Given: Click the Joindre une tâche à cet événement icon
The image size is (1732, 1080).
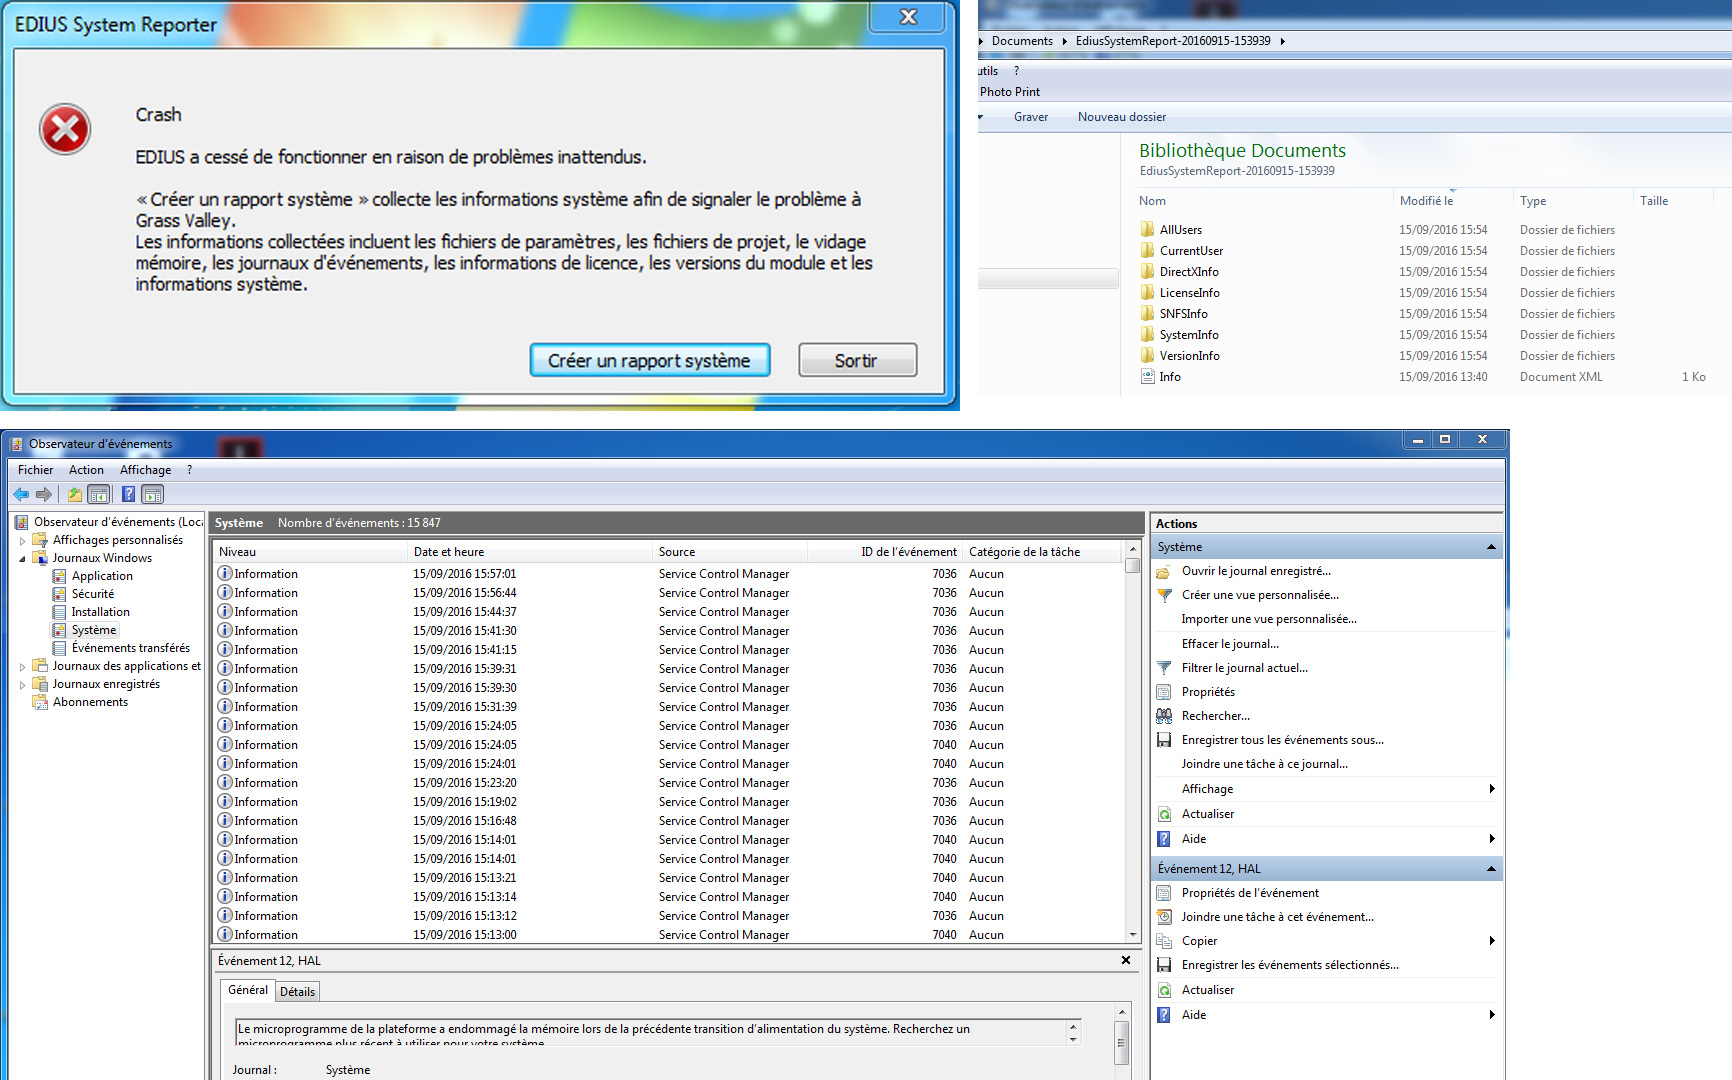Looking at the screenshot, I should click(1164, 917).
